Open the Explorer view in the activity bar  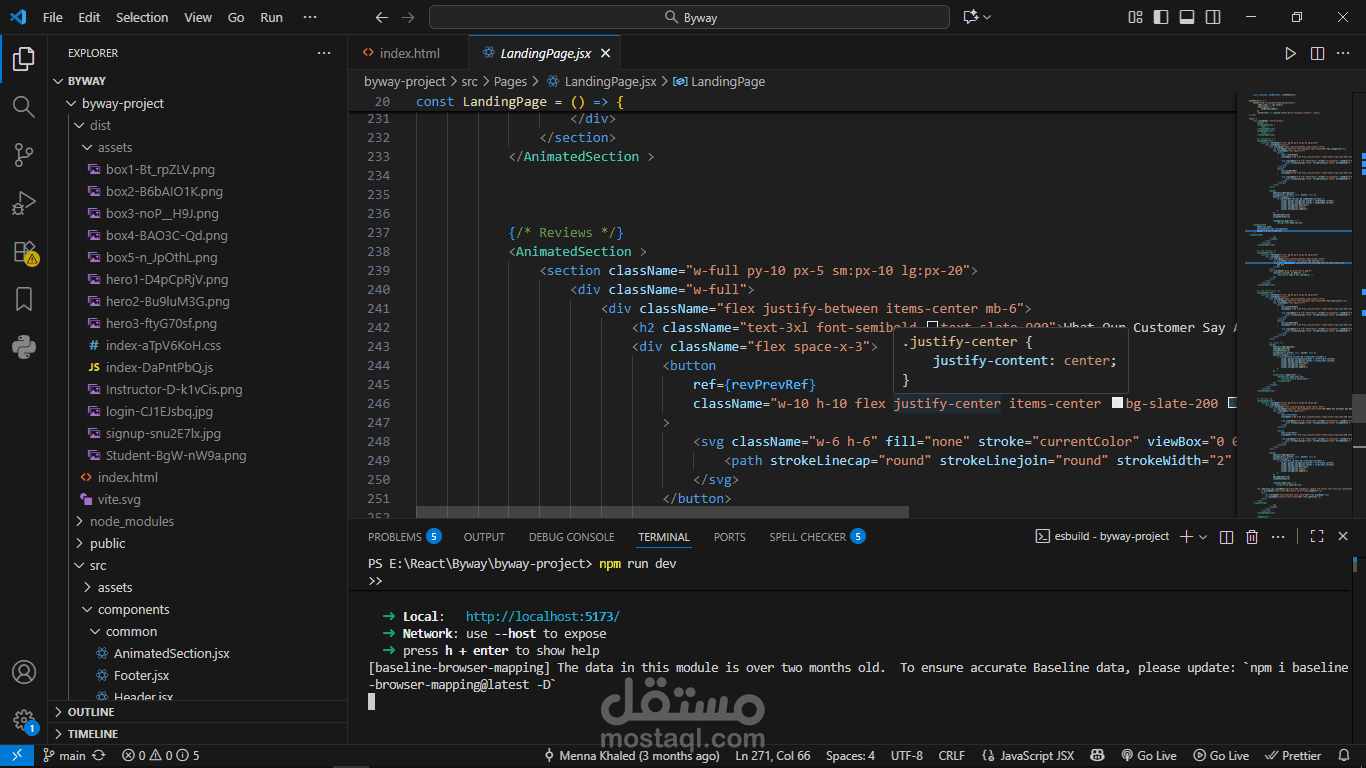(x=24, y=58)
